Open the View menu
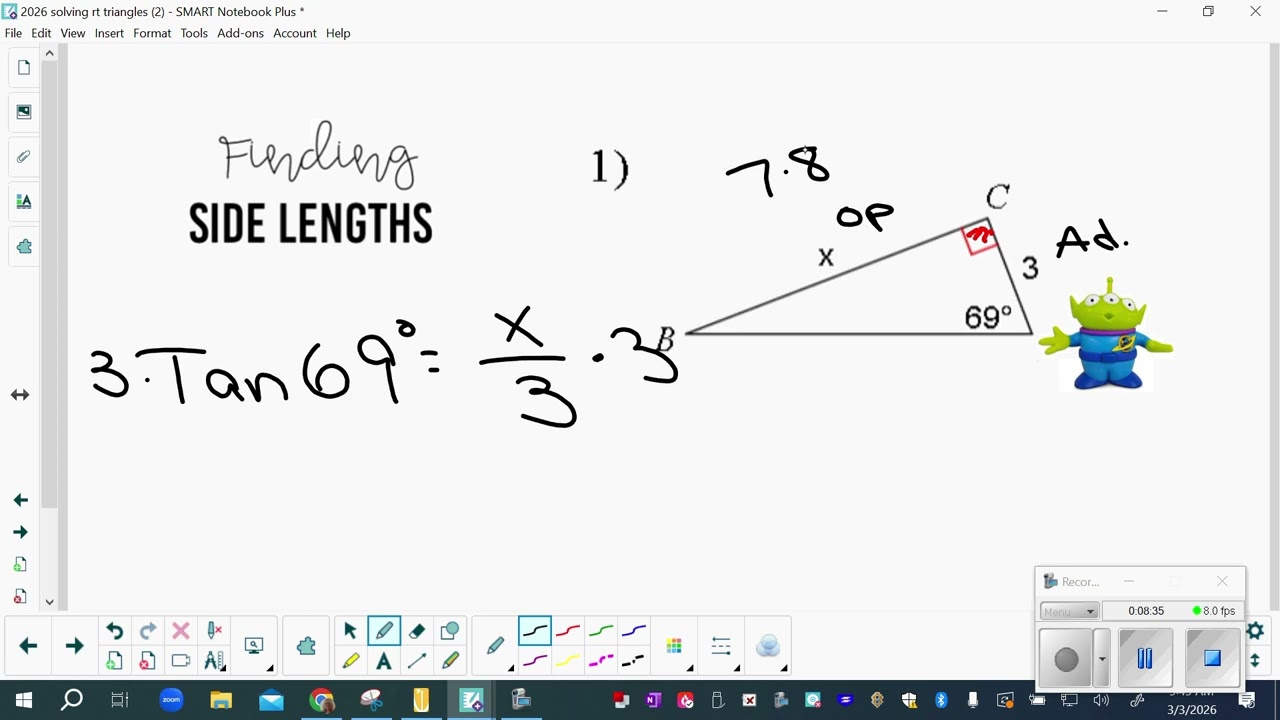The height and width of the screenshot is (720, 1280). [73, 33]
